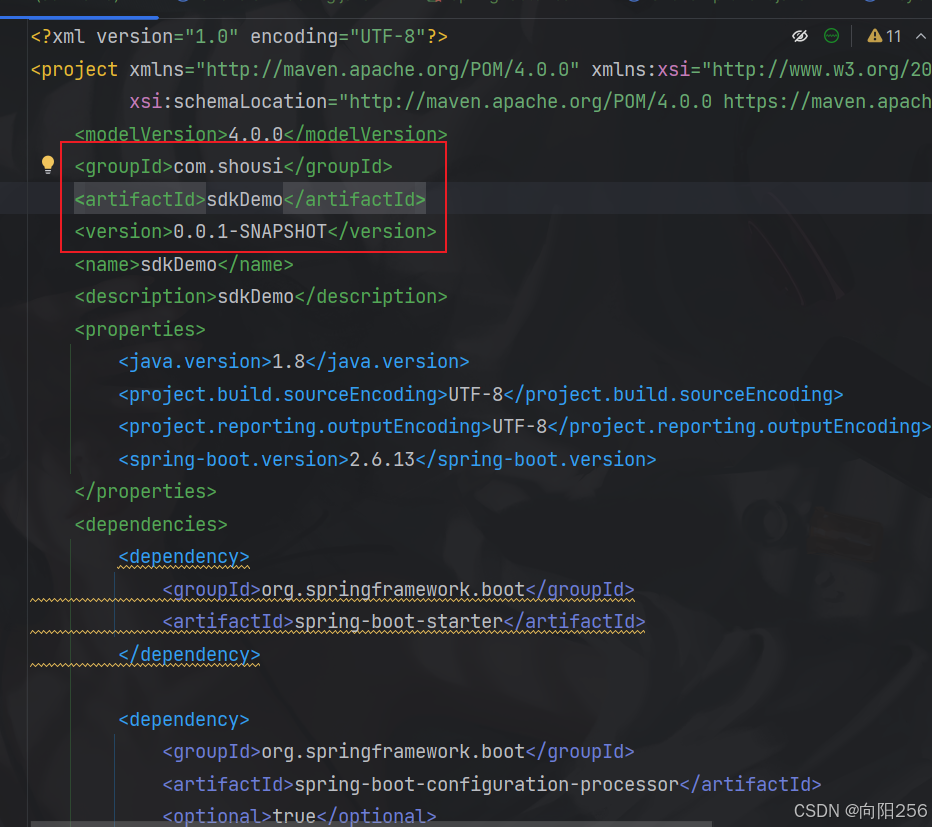The width and height of the screenshot is (932, 827).
Task: Click the project.build.sourceEncoding UTF-8 line
Action: pos(481,394)
